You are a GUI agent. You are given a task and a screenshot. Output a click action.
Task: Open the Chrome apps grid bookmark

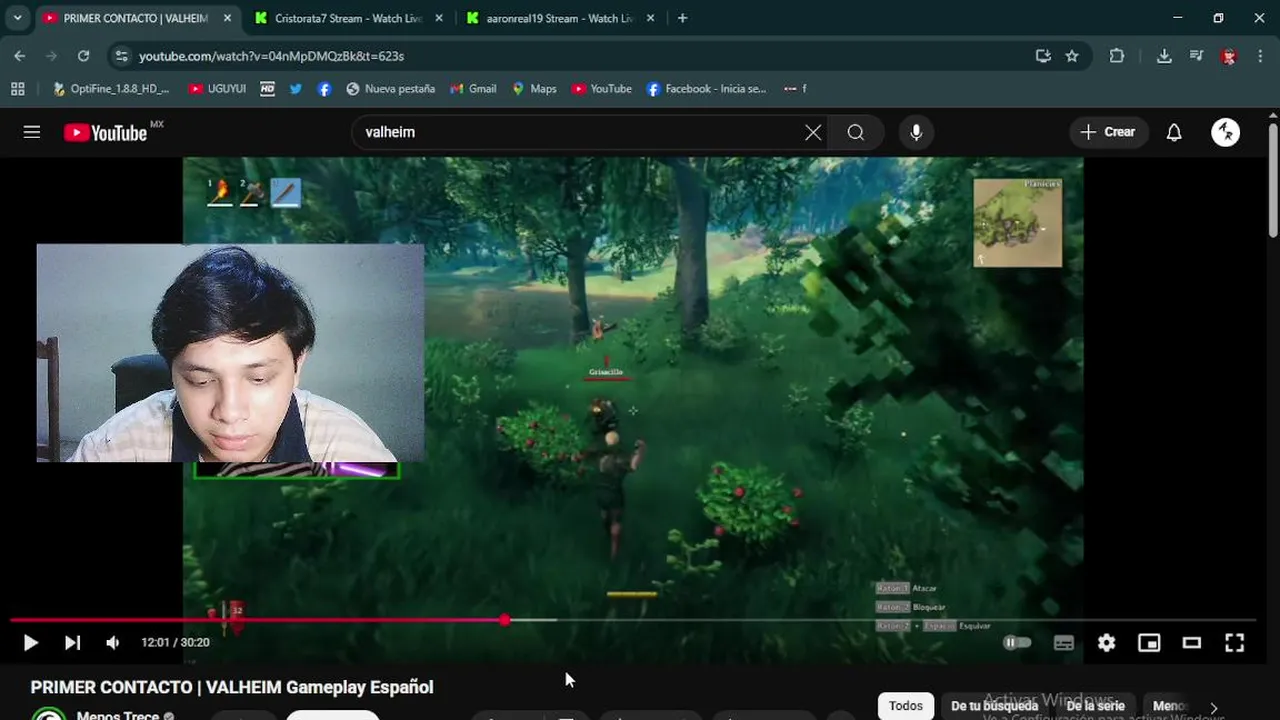pyautogui.click(x=17, y=89)
